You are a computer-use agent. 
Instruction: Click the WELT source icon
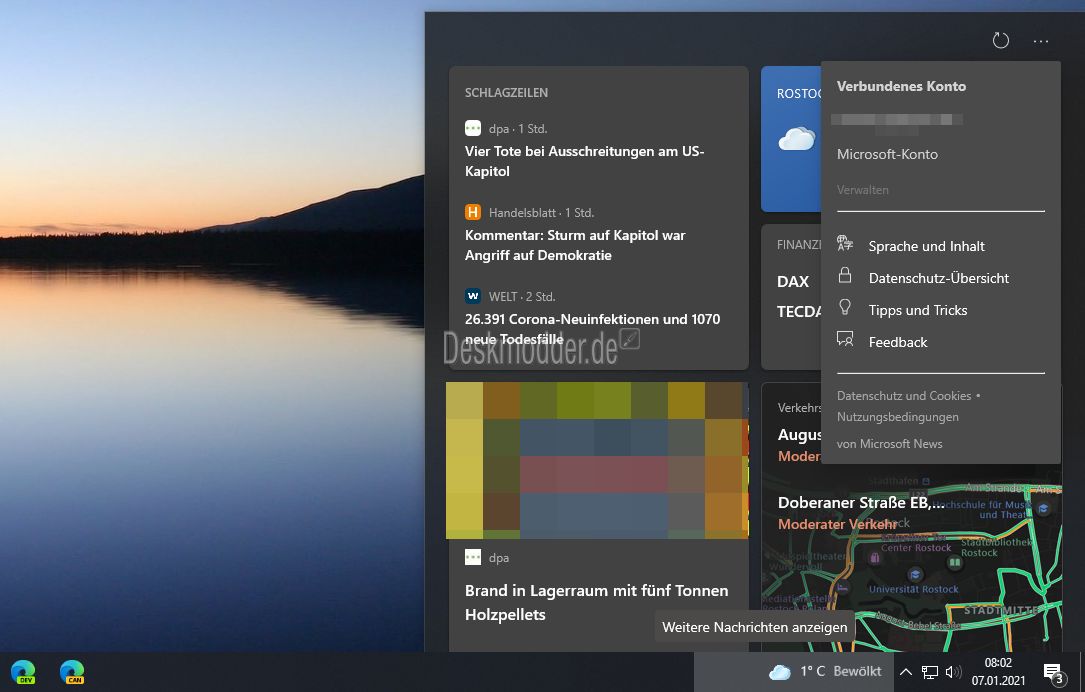[473, 295]
